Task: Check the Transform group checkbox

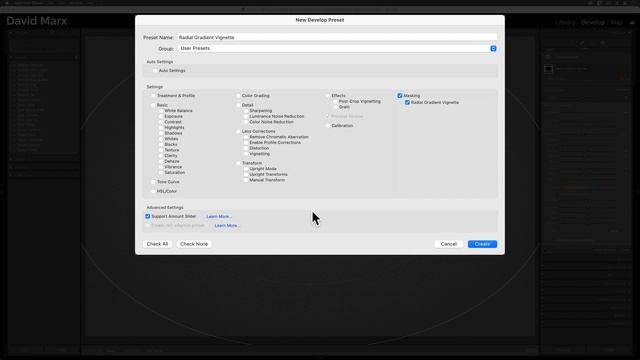Action: pos(238,163)
